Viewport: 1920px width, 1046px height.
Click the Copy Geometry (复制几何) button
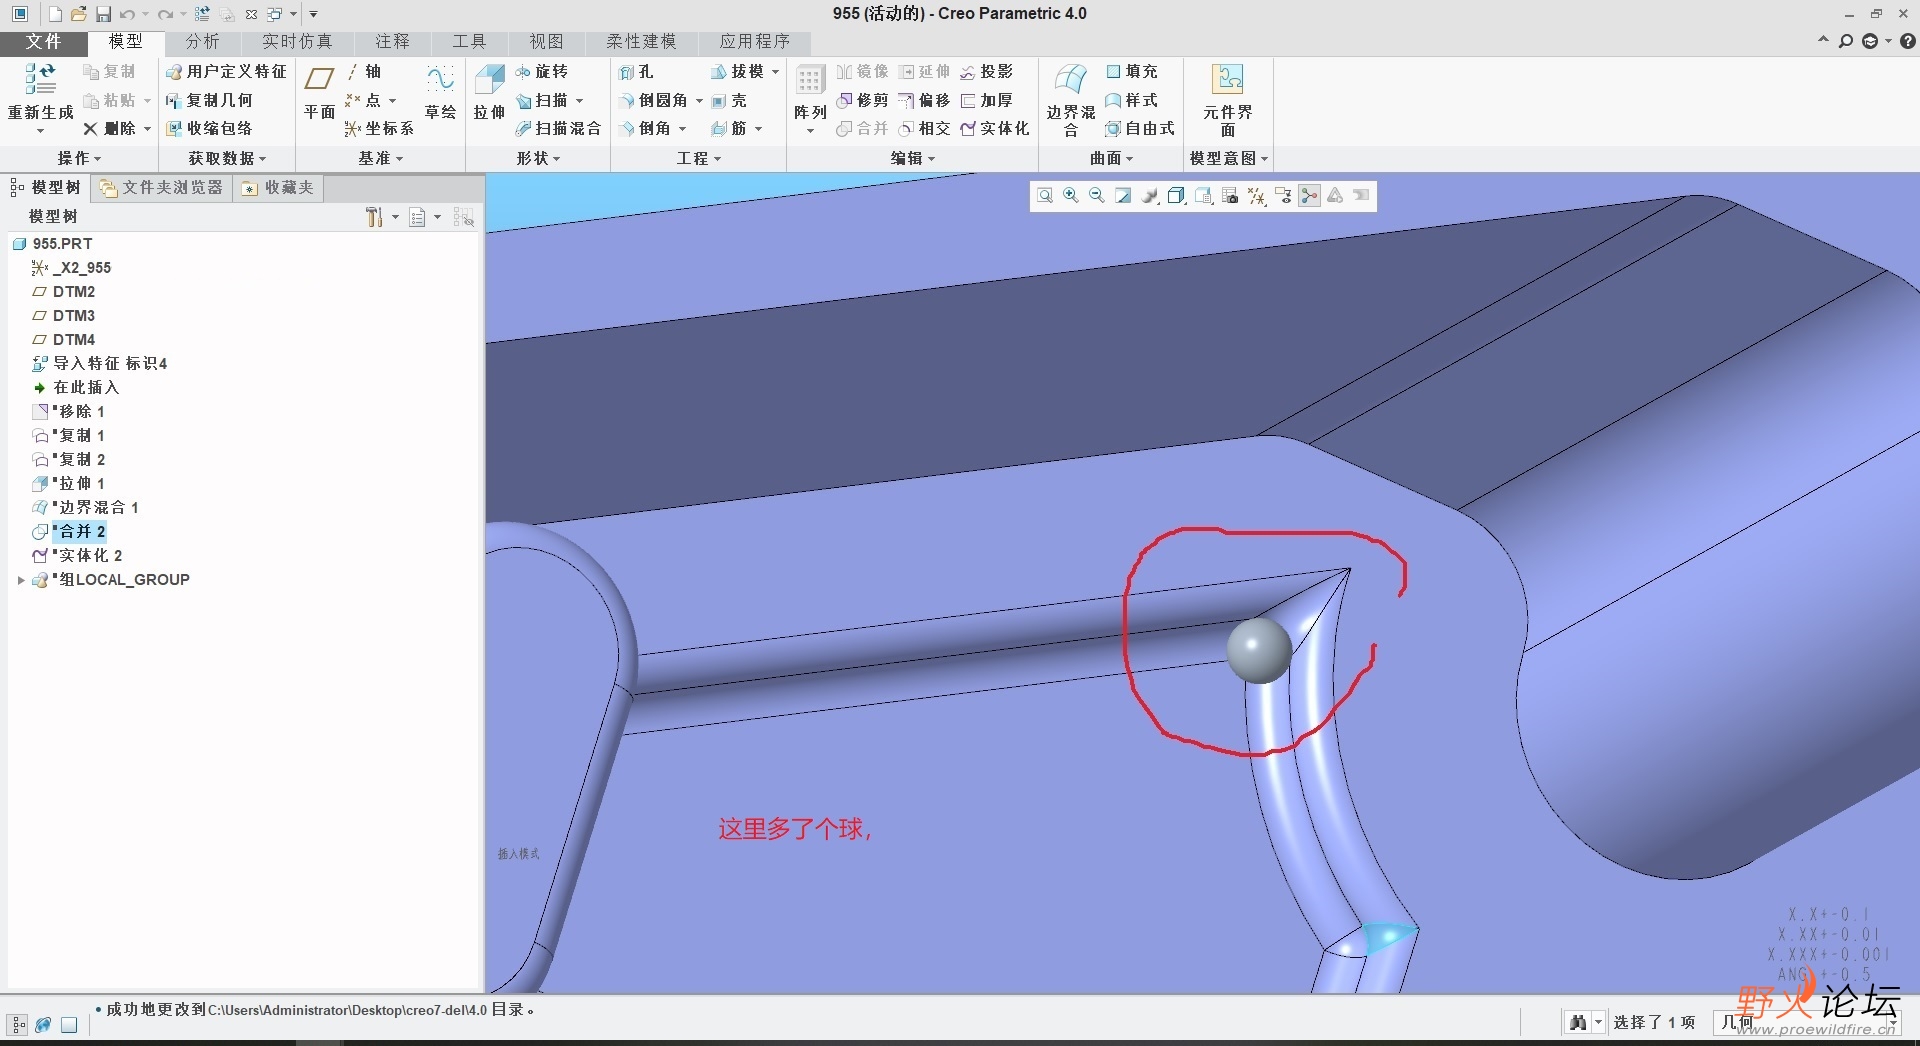(x=209, y=101)
